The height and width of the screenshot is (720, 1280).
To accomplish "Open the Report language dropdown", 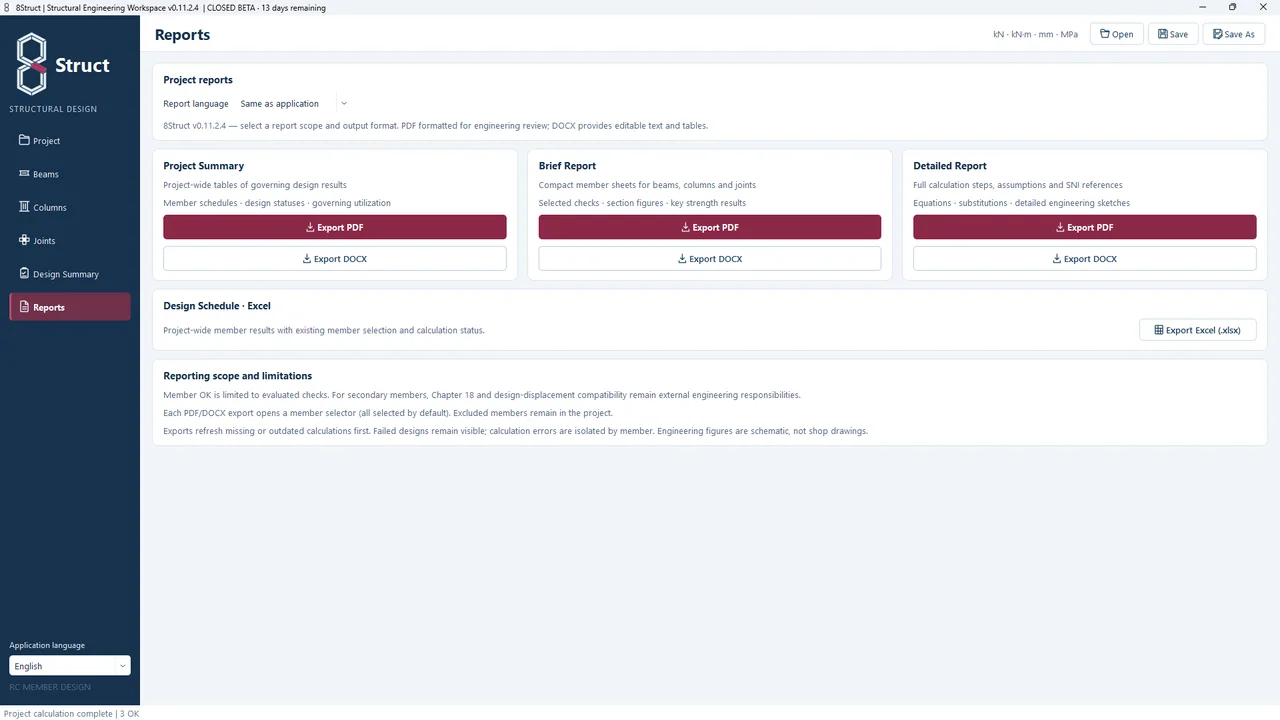I will [x=293, y=103].
